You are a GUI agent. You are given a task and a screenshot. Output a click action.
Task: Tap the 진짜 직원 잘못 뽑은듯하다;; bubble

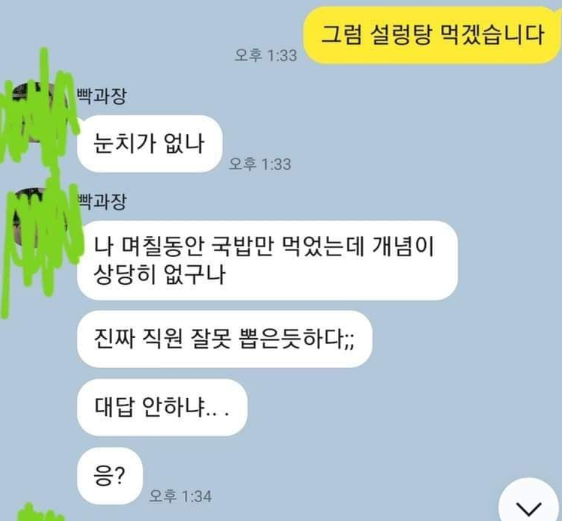tap(224, 339)
